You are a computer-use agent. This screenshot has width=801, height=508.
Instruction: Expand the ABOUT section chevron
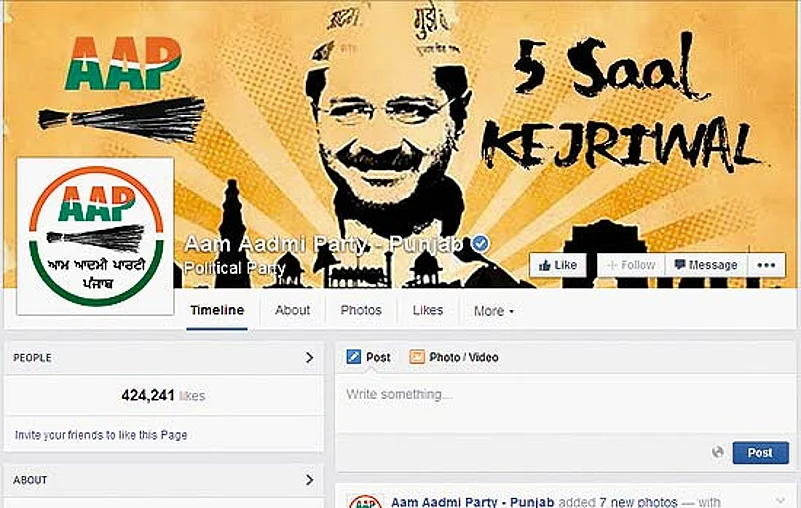point(309,479)
